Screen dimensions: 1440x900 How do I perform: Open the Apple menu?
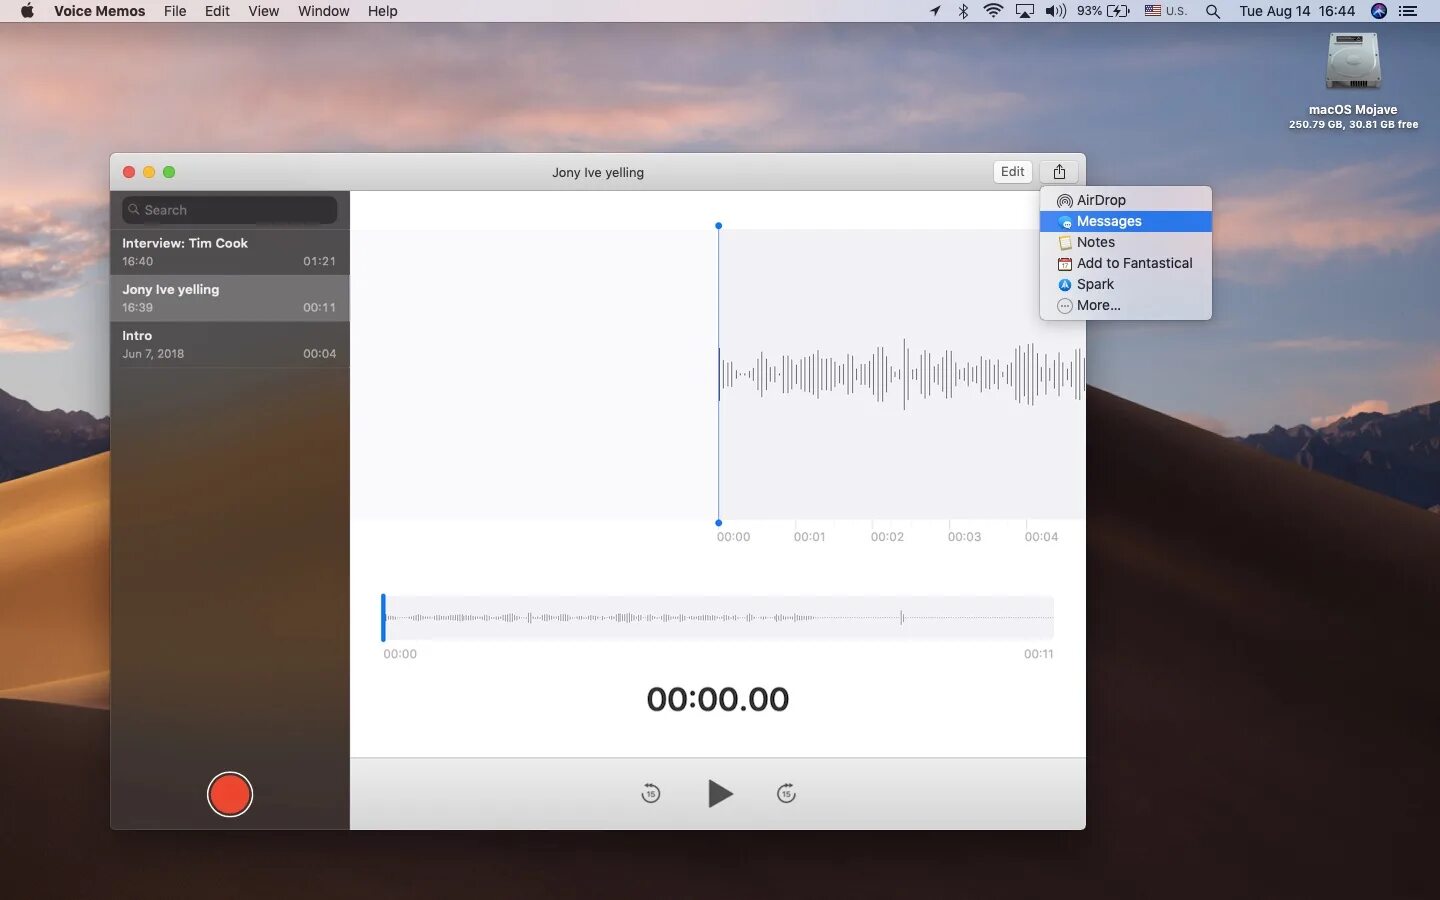click(x=27, y=11)
